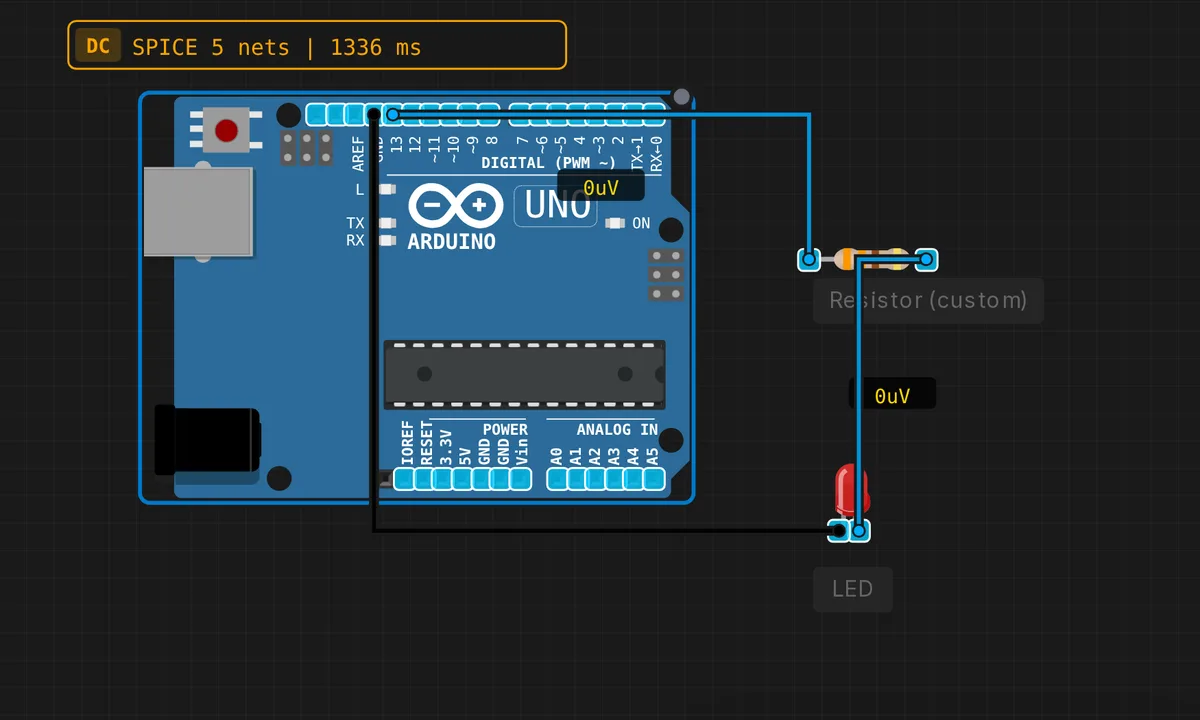The width and height of the screenshot is (1200, 720).
Task: Click digital pin 7
Action: [x=518, y=114]
